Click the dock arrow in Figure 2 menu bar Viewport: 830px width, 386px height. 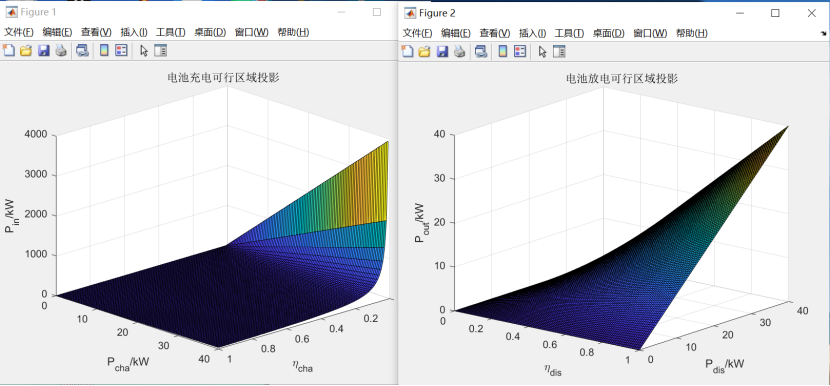pyautogui.click(x=822, y=33)
